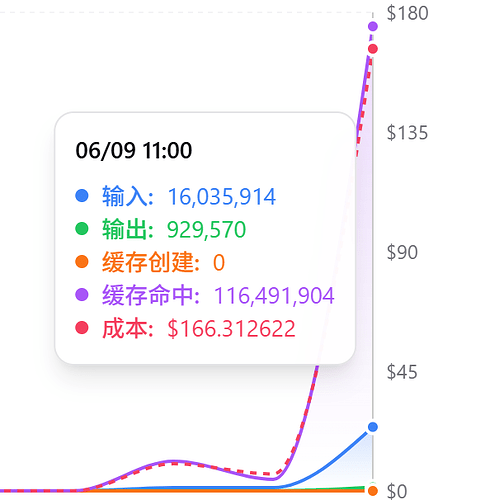Click the orange cache-creation data point marker
The image size is (485, 500).
click(x=373, y=491)
